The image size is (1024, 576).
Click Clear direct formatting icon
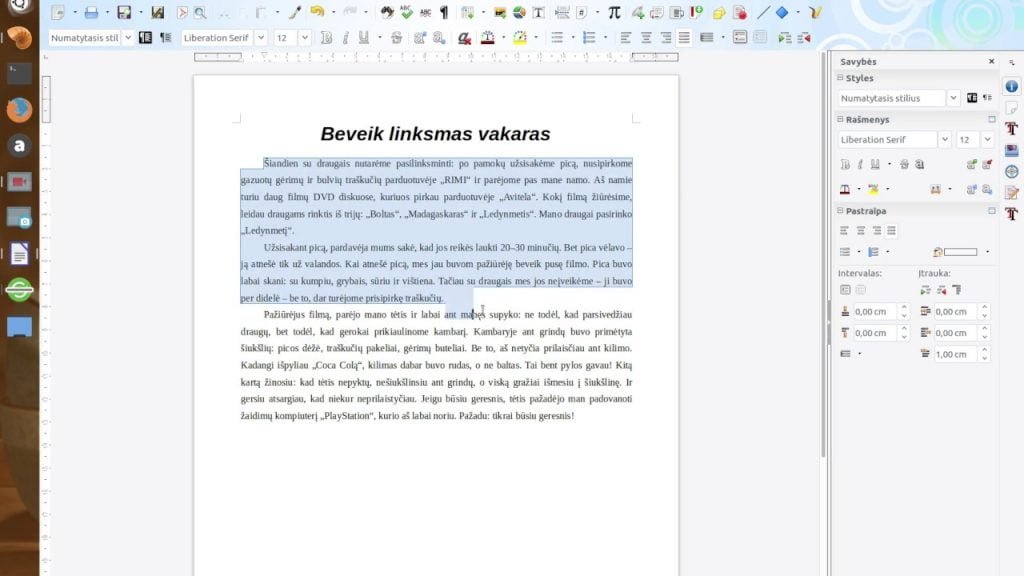[464, 38]
